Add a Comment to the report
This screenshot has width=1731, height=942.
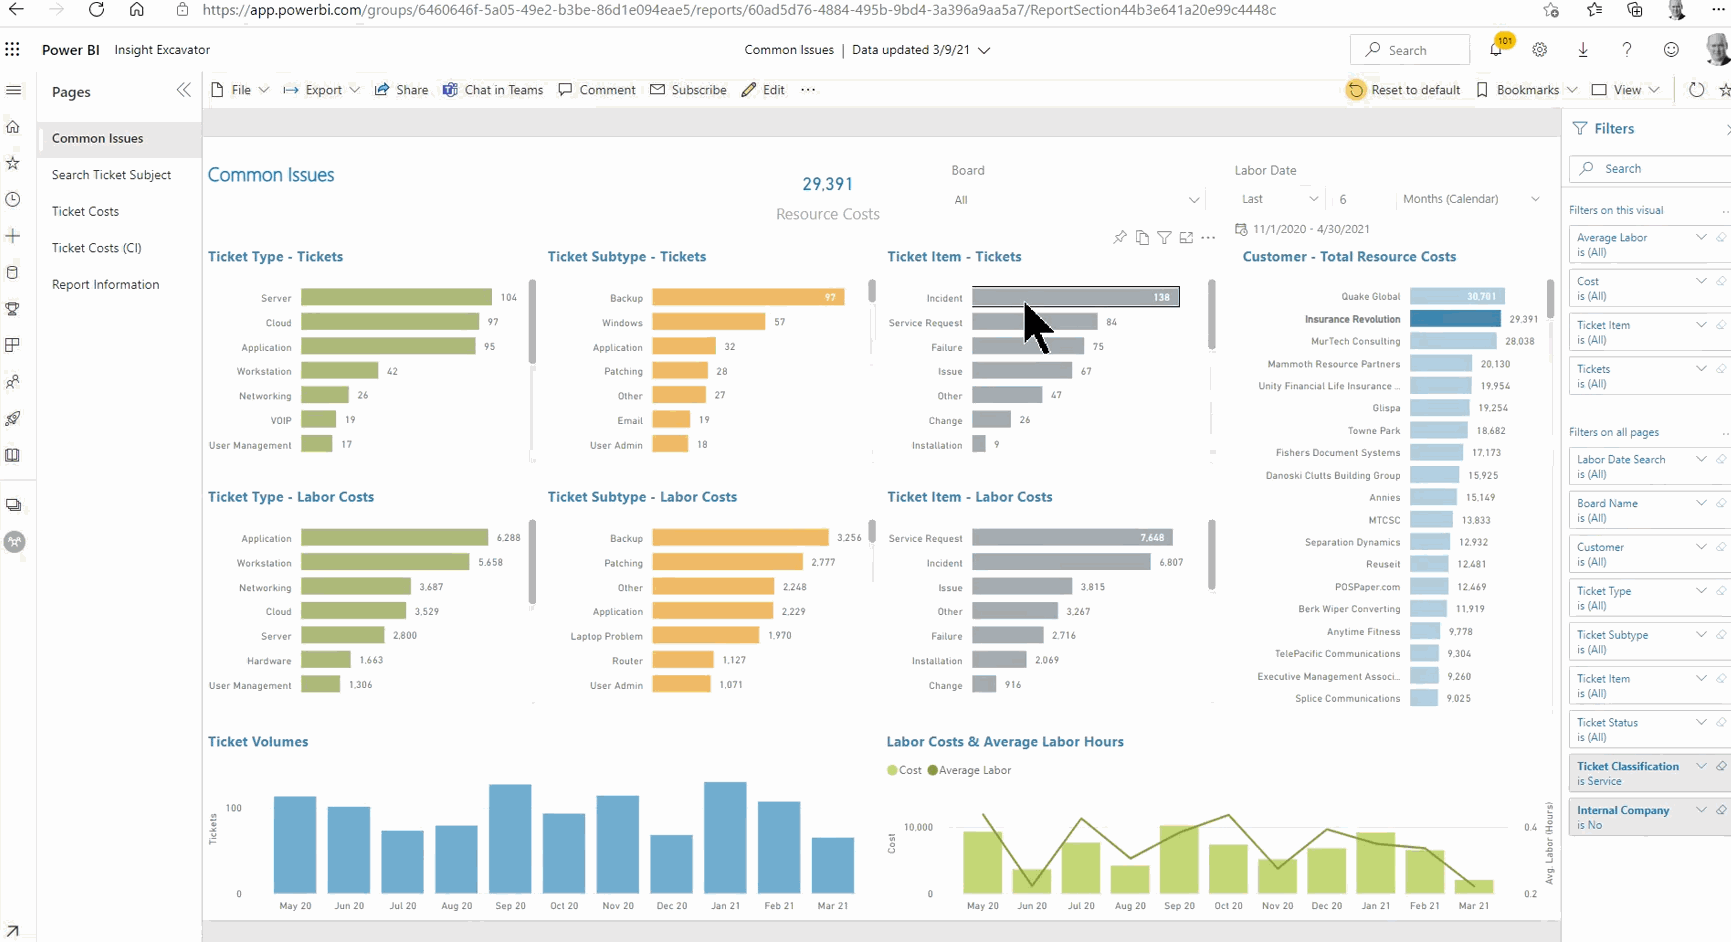597,90
